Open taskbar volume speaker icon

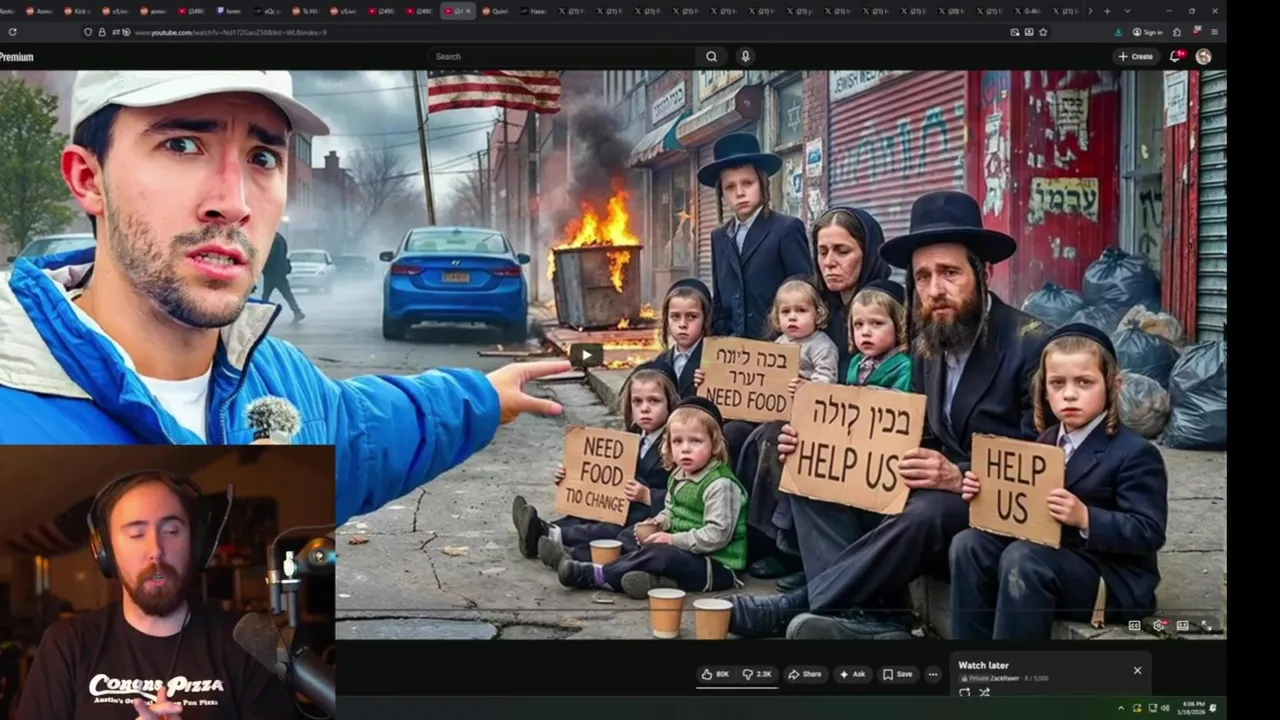click(x=1166, y=708)
